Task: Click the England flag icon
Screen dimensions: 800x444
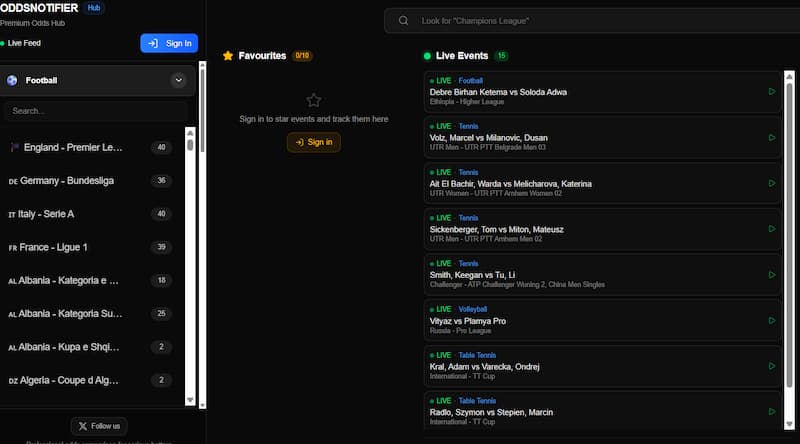Action: tap(15, 147)
